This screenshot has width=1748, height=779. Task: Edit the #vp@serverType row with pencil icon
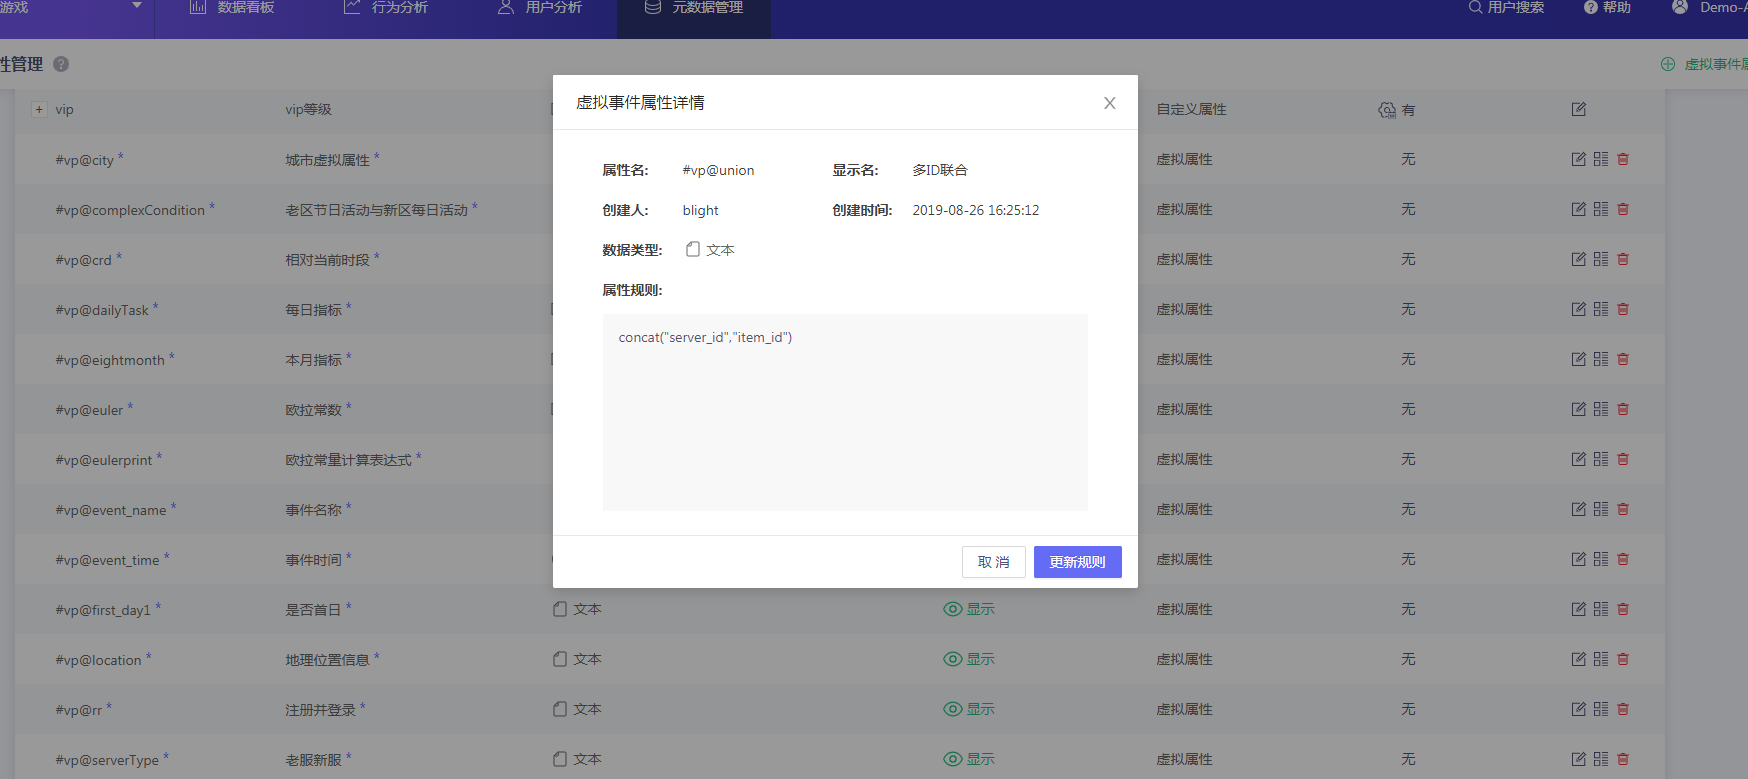[x=1578, y=759]
